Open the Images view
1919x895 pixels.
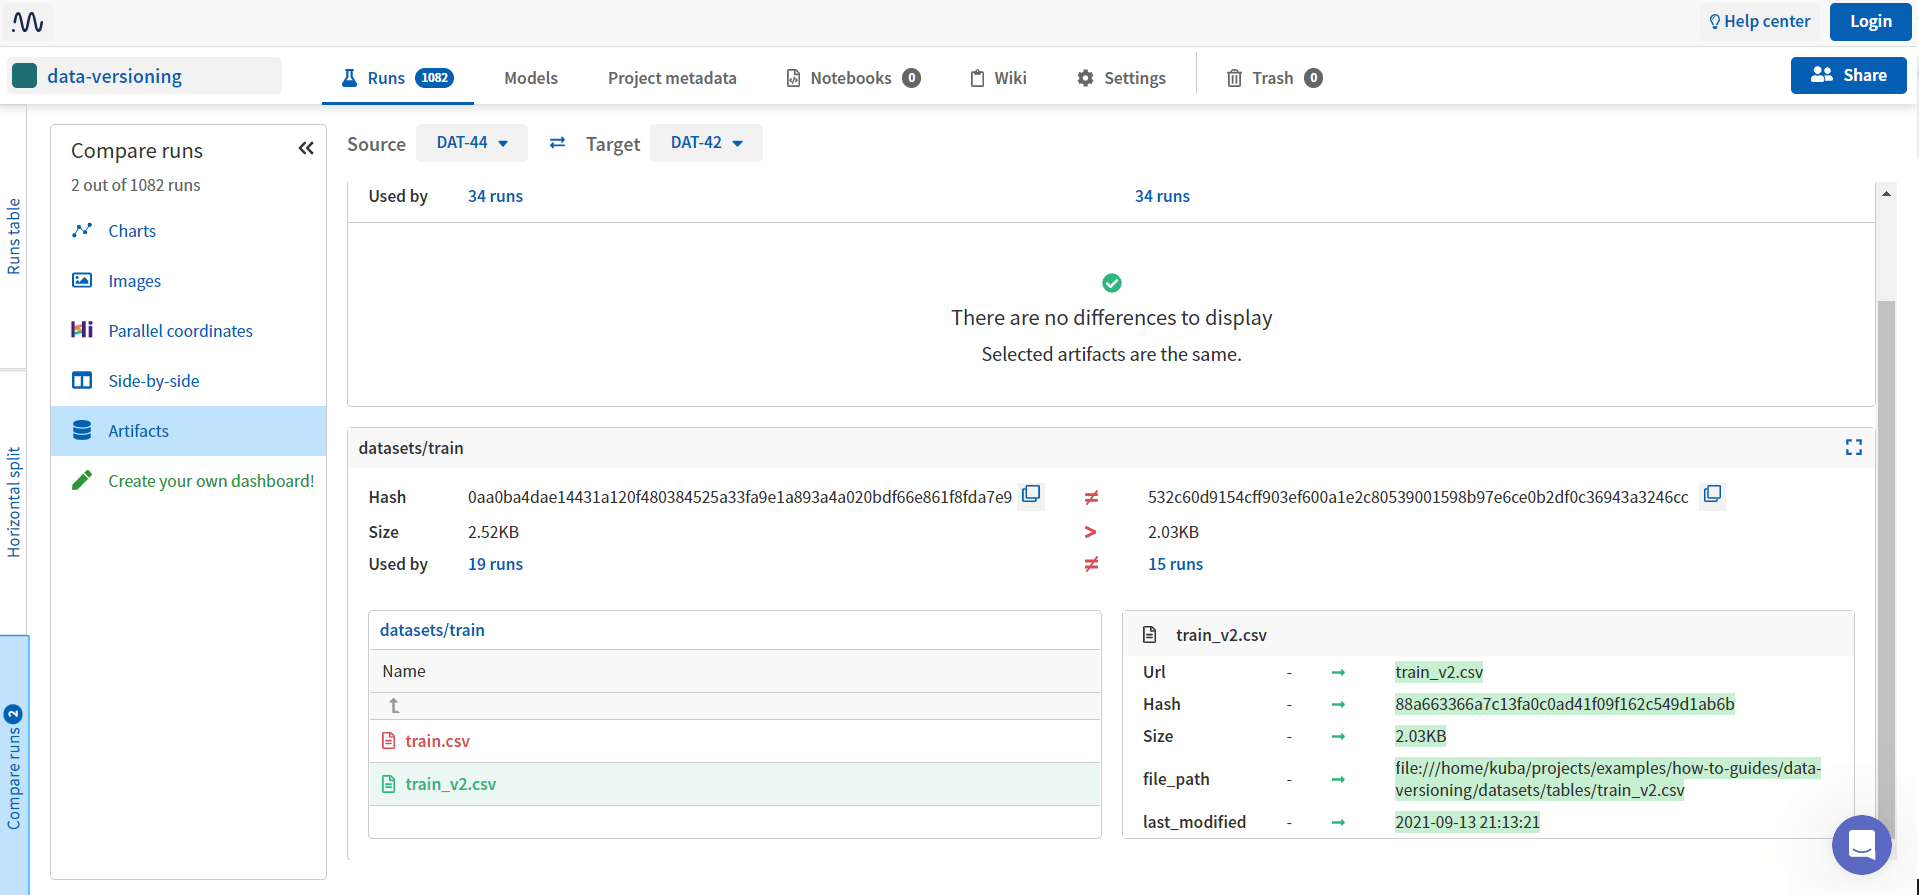(x=135, y=281)
